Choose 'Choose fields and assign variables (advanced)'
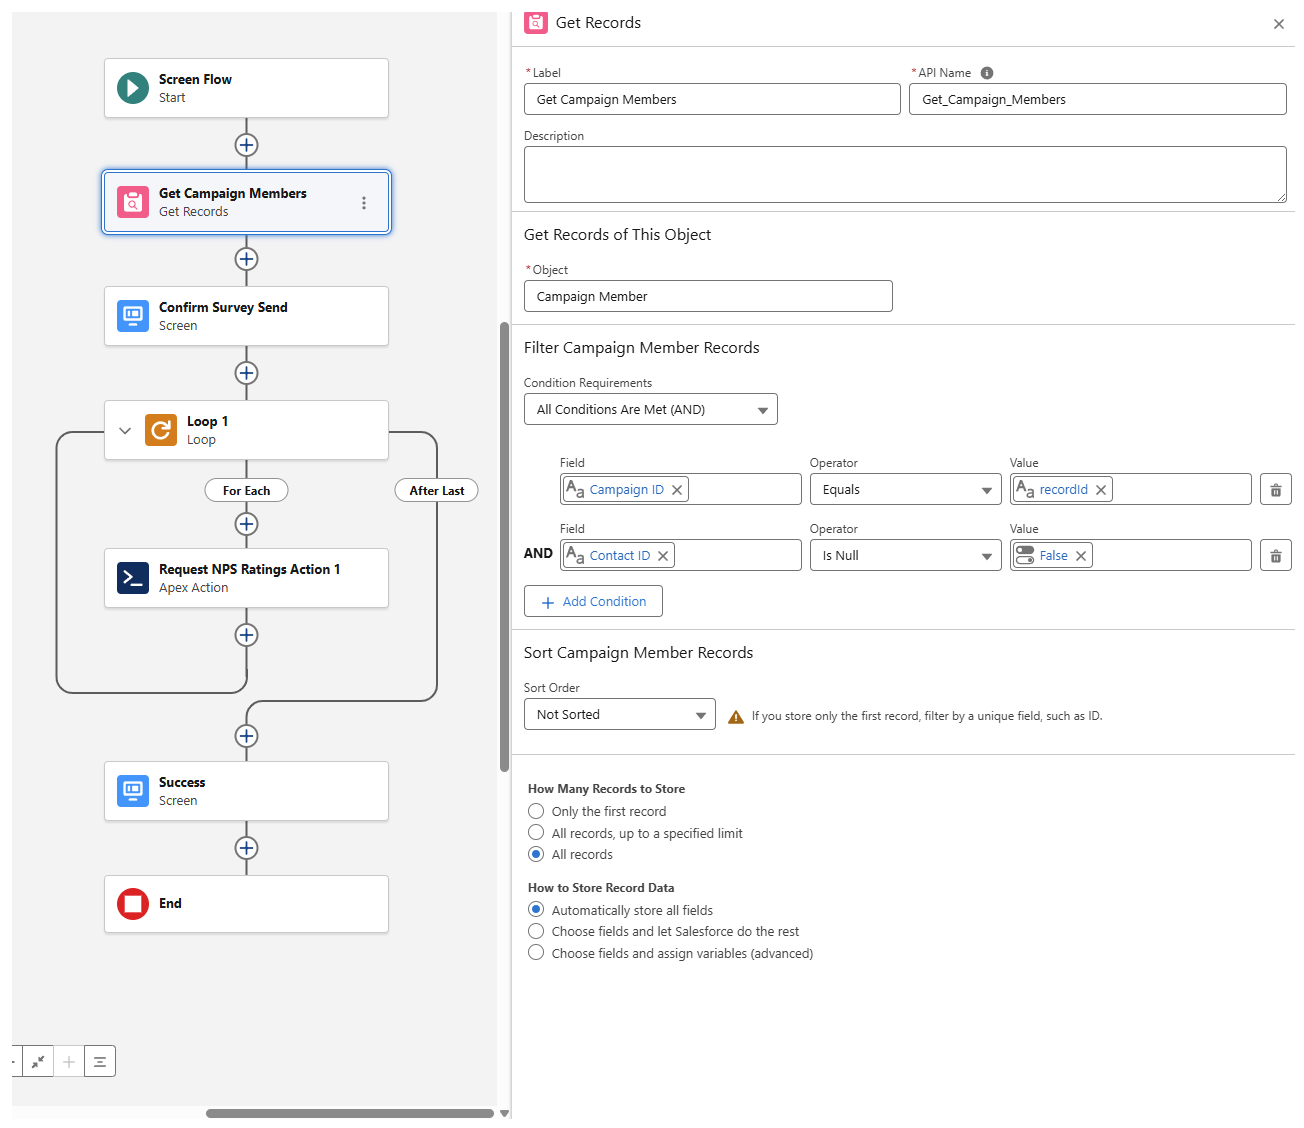Screen dimensions: 1304x1128 pos(536,953)
